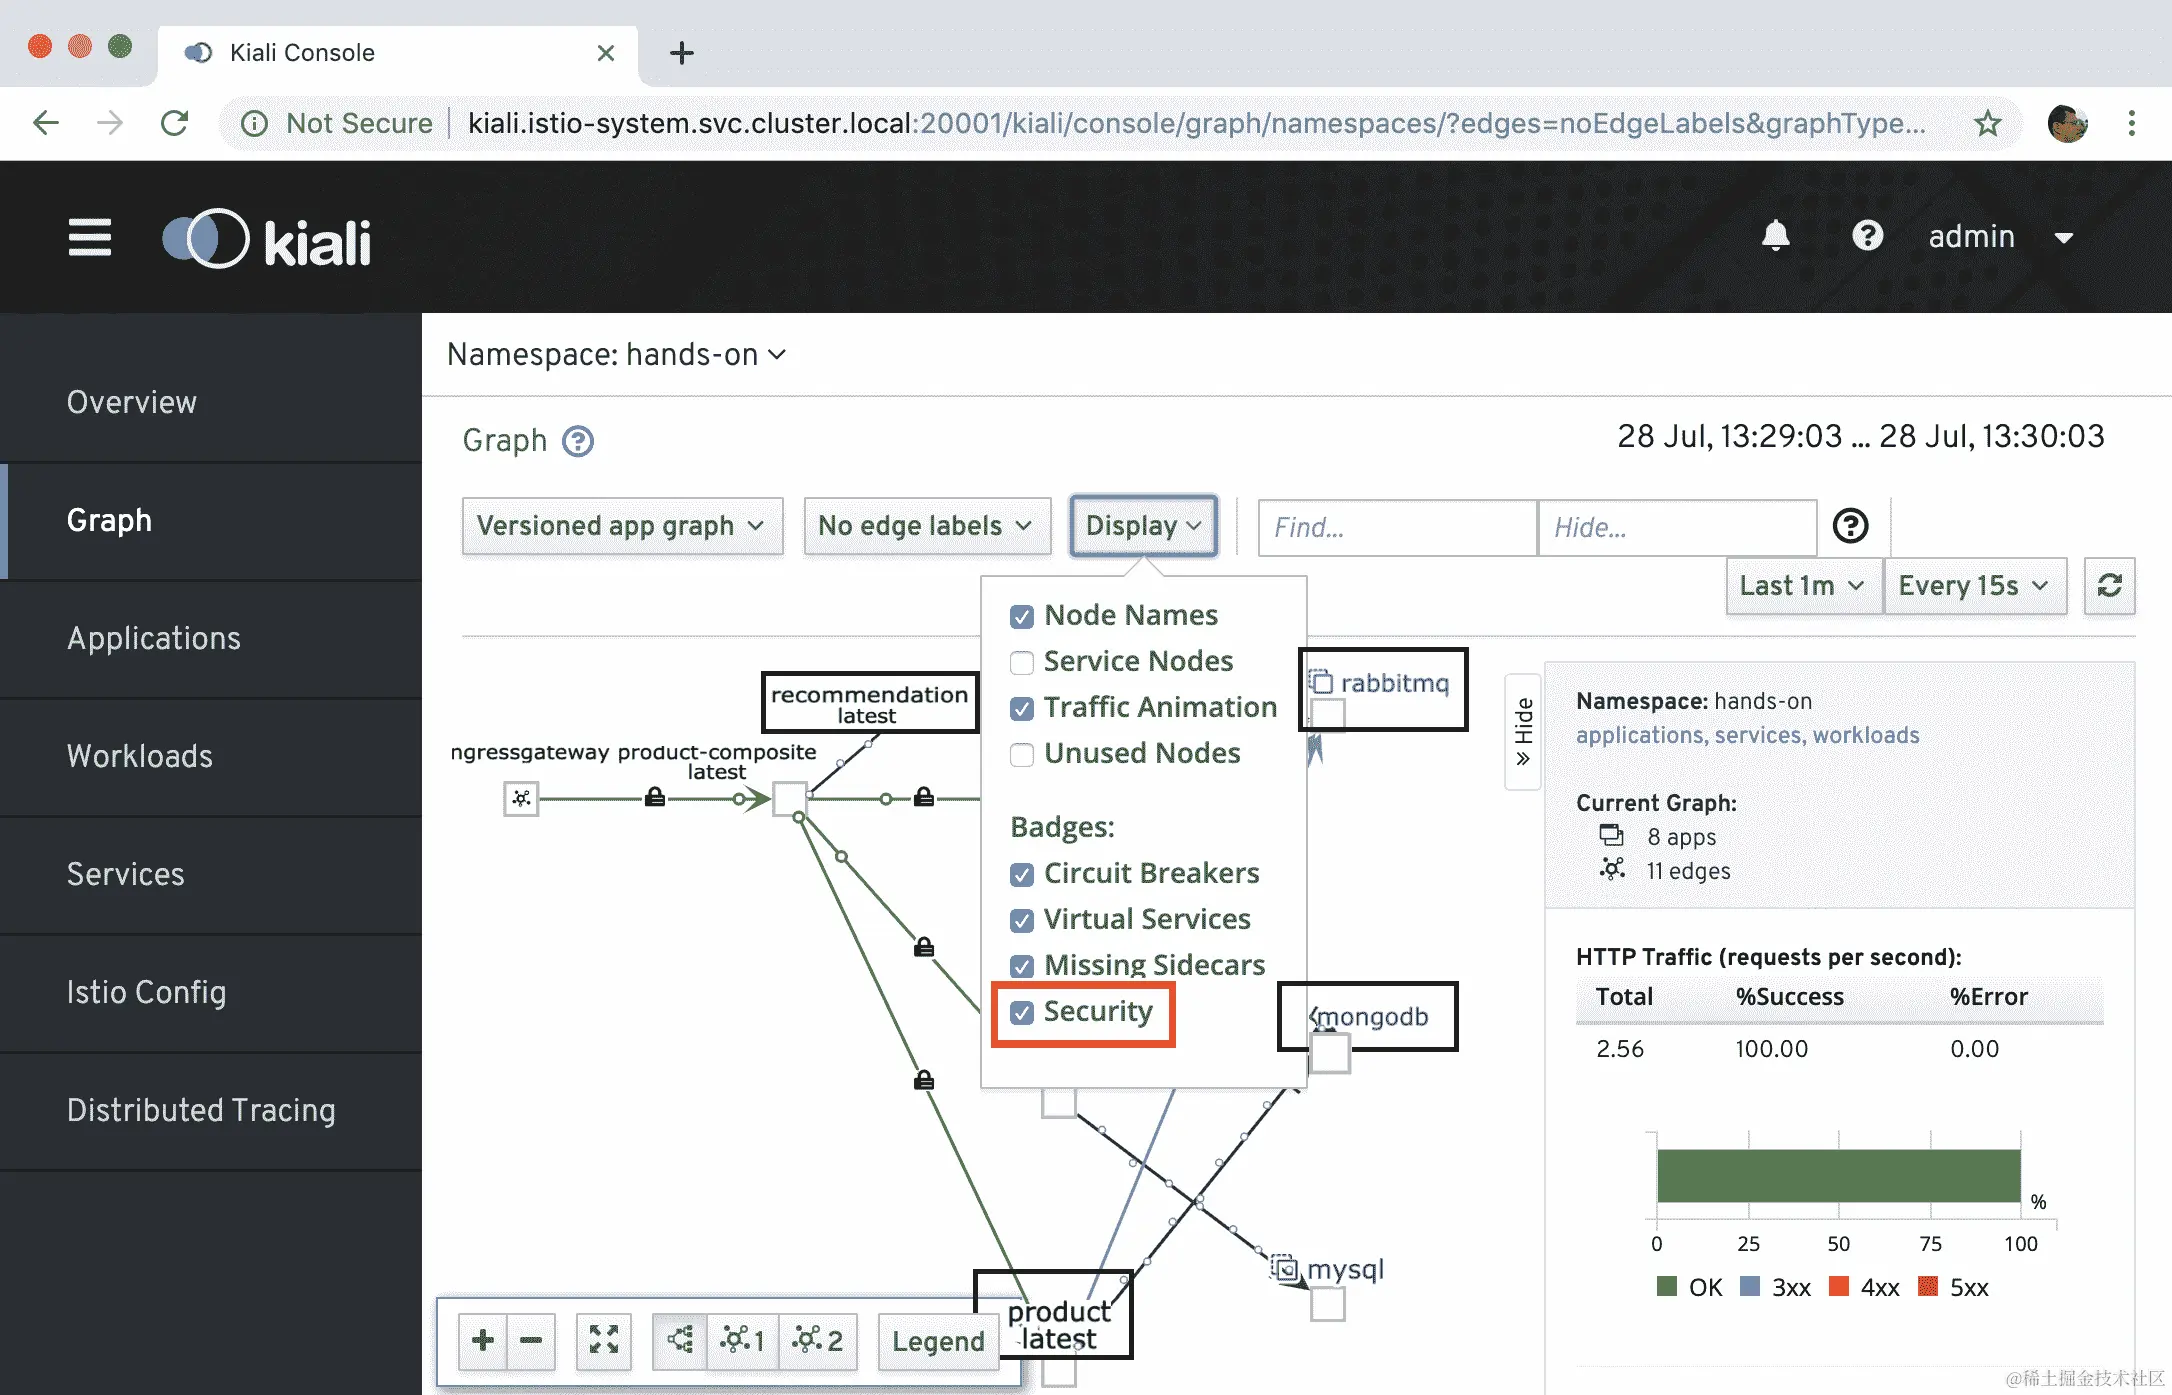Select layout schema 2 icon
This screenshot has width=2172, height=1395.
coord(817,1340)
